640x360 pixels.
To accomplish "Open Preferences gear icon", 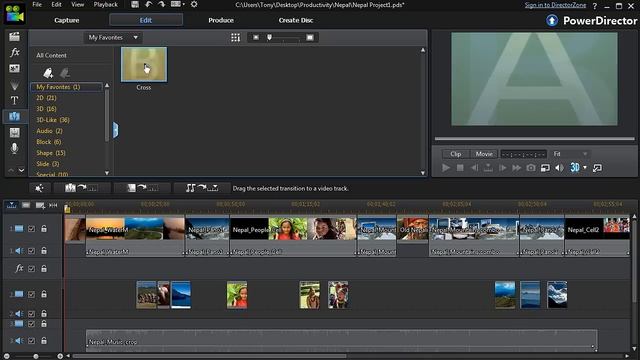I will click(194, 4).
